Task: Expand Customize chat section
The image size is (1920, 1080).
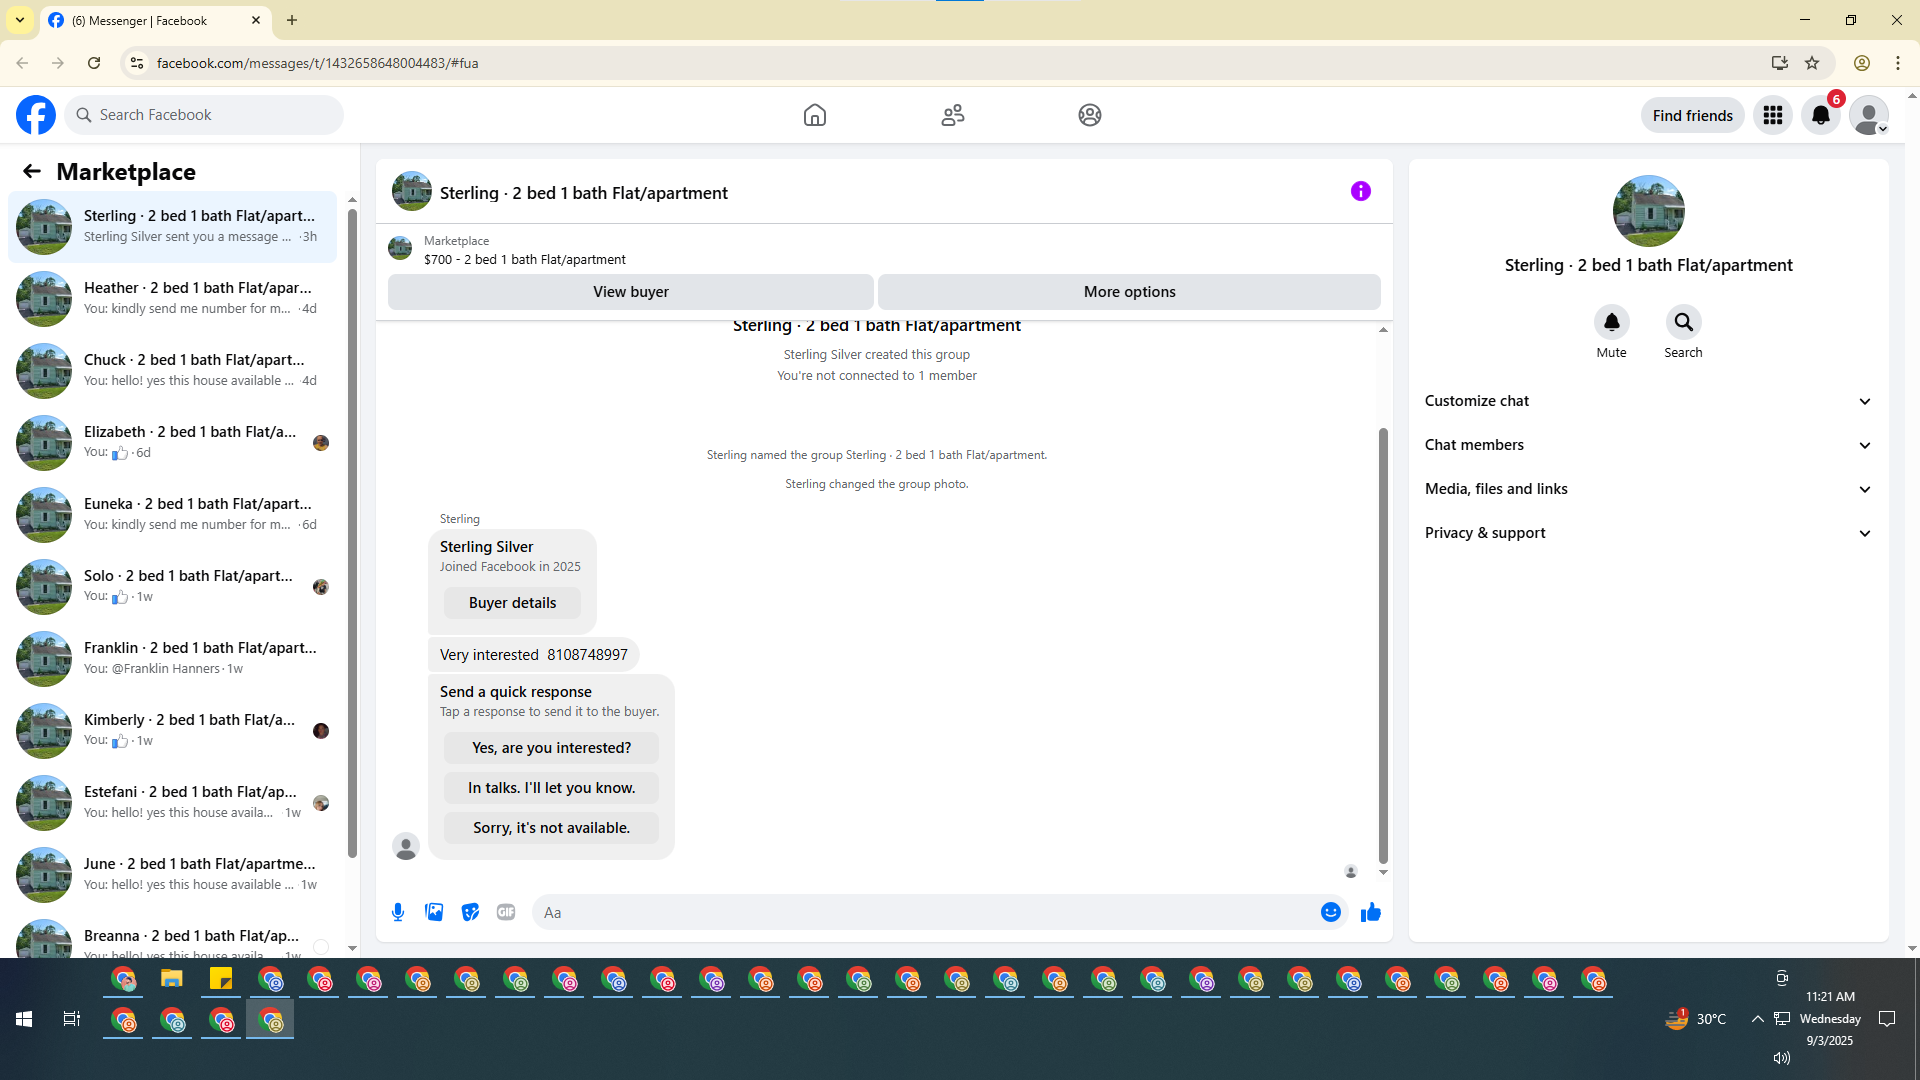Action: [1648, 401]
